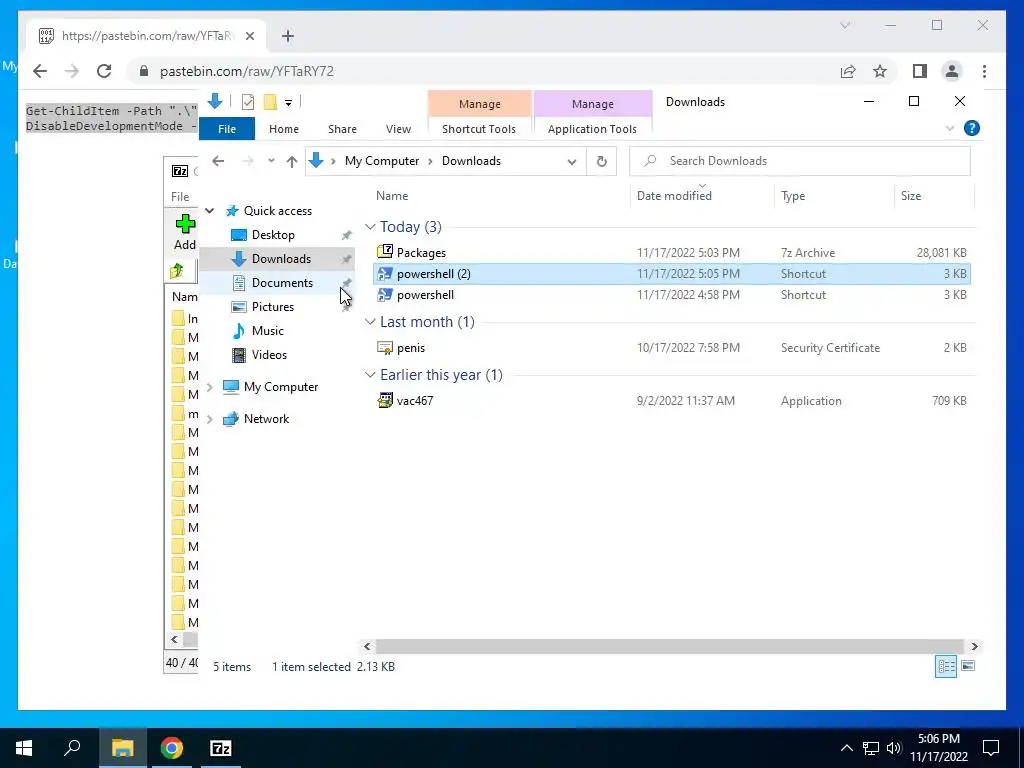Expand the Explorer ribbon chevron

[950, 129]
